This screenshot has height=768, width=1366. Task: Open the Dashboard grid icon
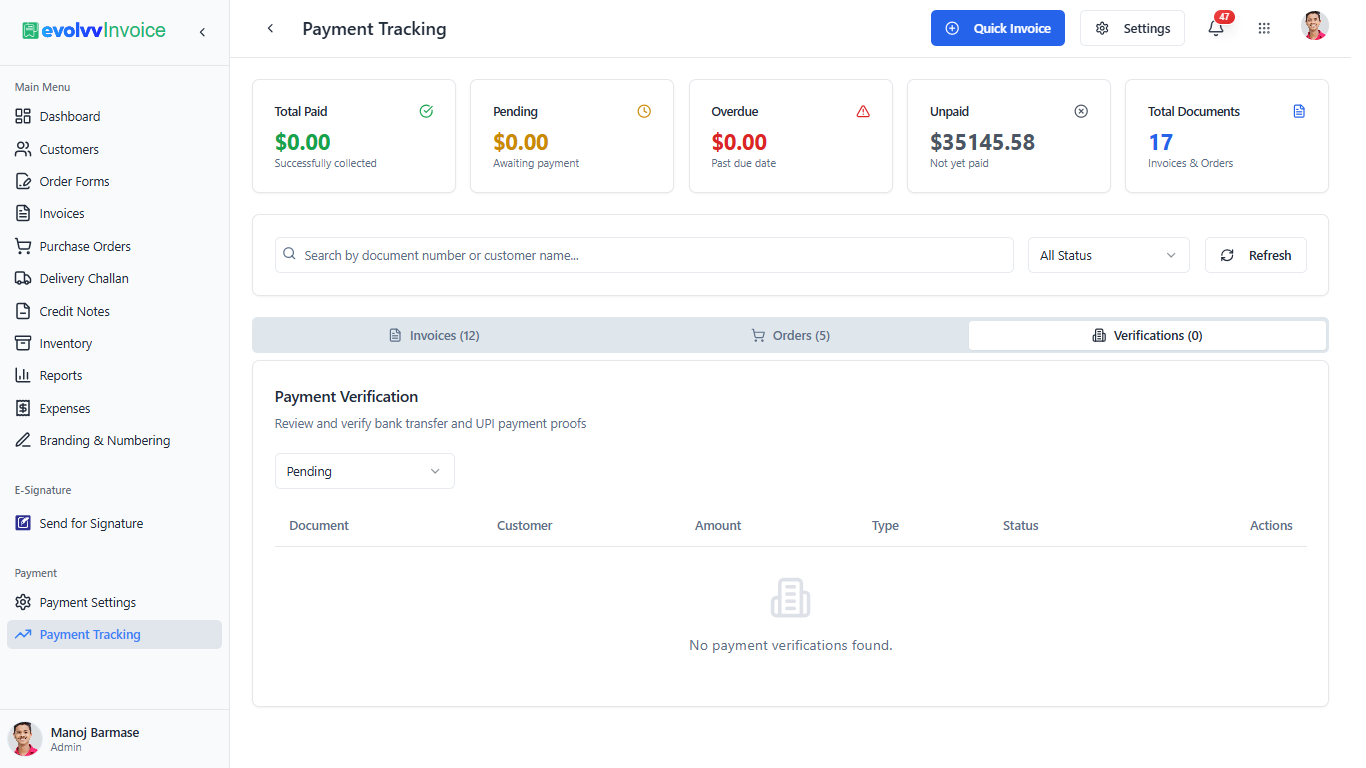click(x=23, y=116)
